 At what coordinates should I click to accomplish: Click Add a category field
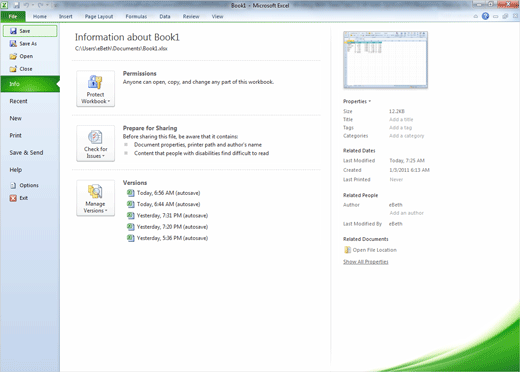click(407, 136)
